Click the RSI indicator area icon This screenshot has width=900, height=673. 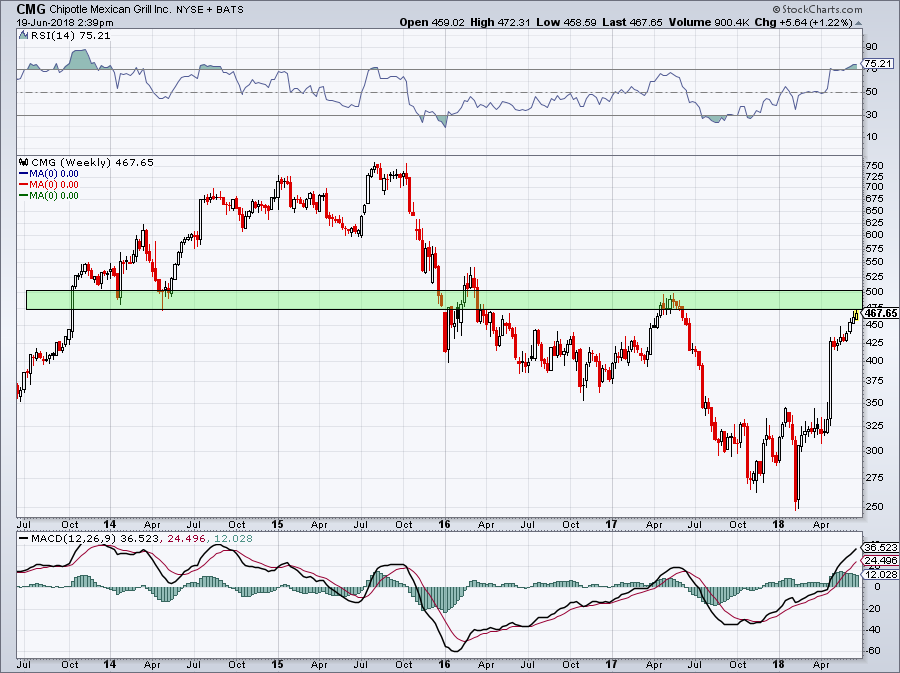23,36
